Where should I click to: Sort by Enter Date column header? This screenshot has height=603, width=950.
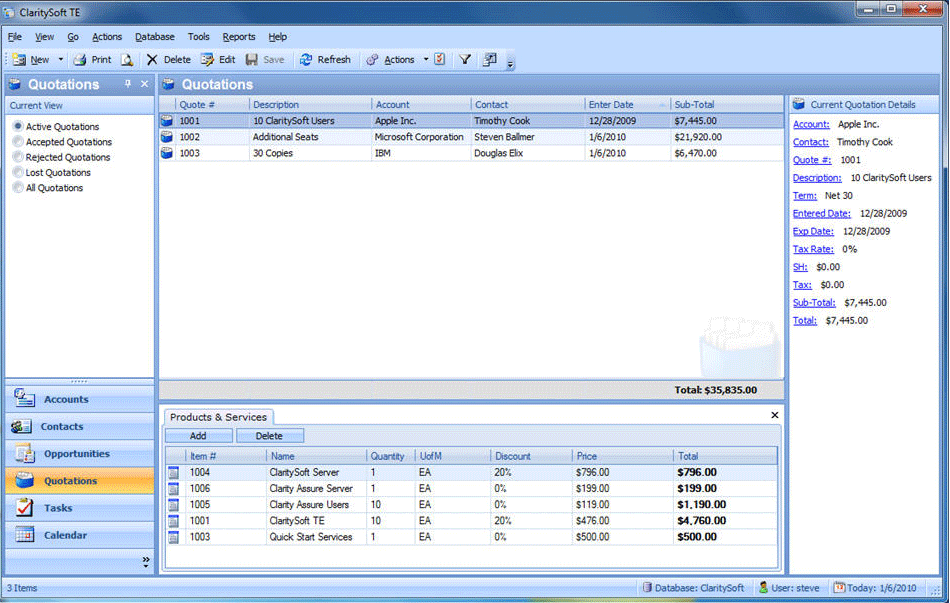(627, 104)
